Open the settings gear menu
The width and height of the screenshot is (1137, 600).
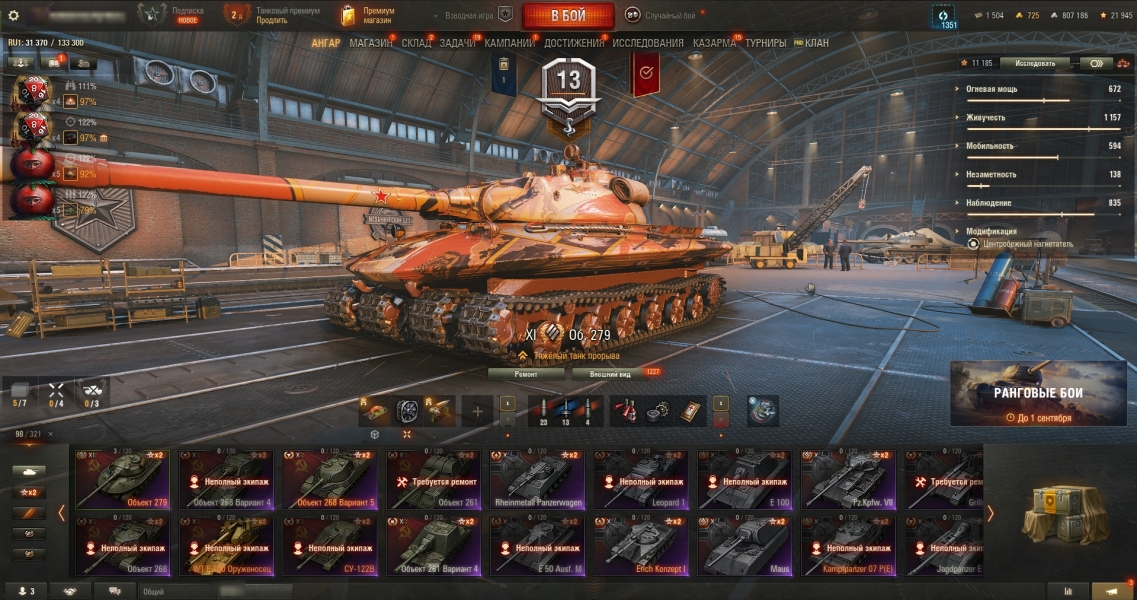click(x=13, y=15)
